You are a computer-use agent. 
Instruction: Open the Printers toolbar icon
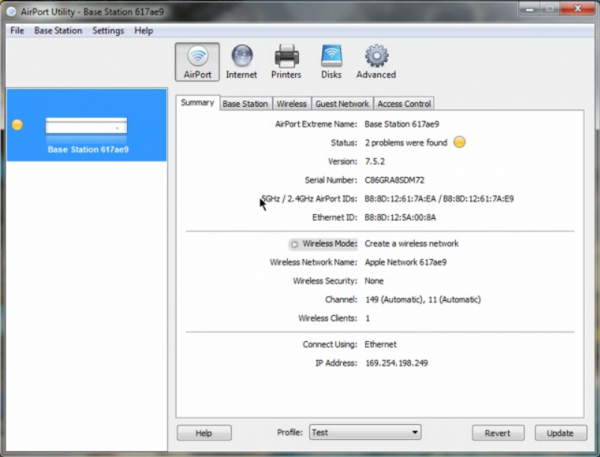point(286,62)
